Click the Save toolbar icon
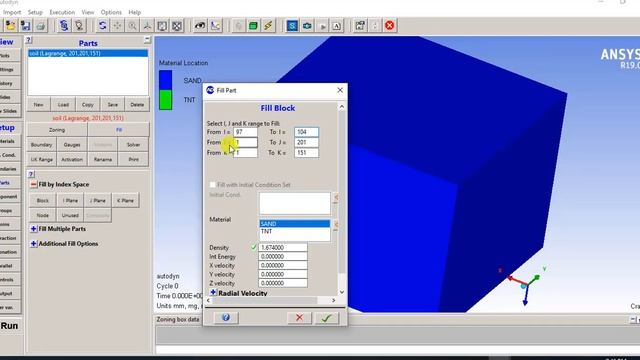This screenshot has height=360, width=640. pyautogui.click(x=25, y=26)
